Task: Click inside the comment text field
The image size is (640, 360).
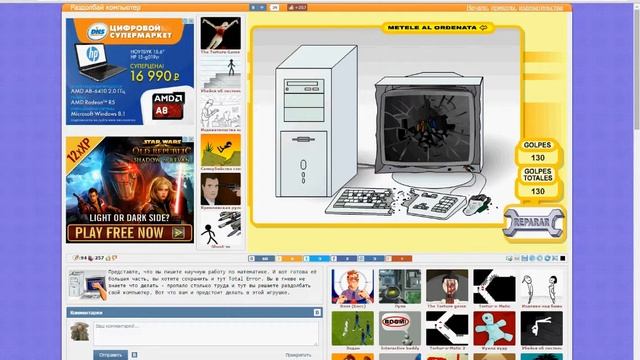Action: [x=206, y=333]
